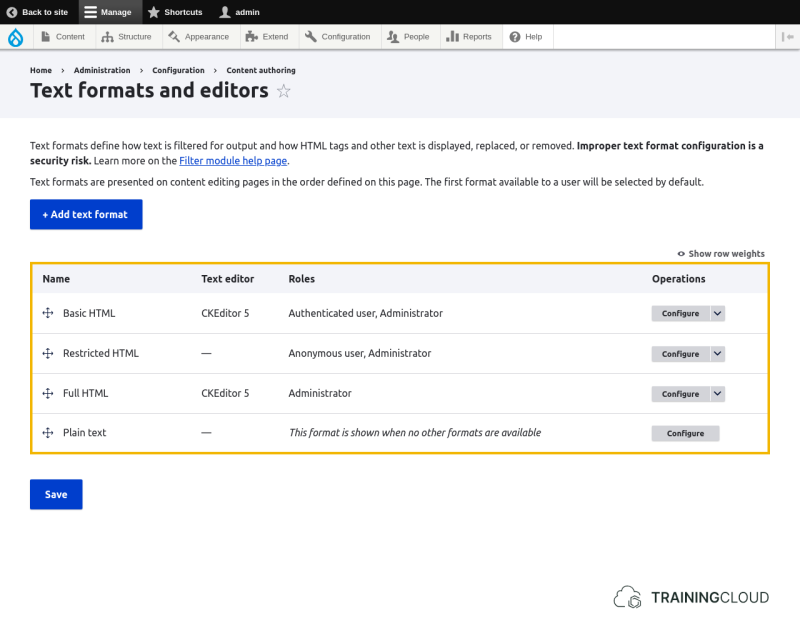Open the Content admin menu

pyautogui.click(x=64, y=37)
